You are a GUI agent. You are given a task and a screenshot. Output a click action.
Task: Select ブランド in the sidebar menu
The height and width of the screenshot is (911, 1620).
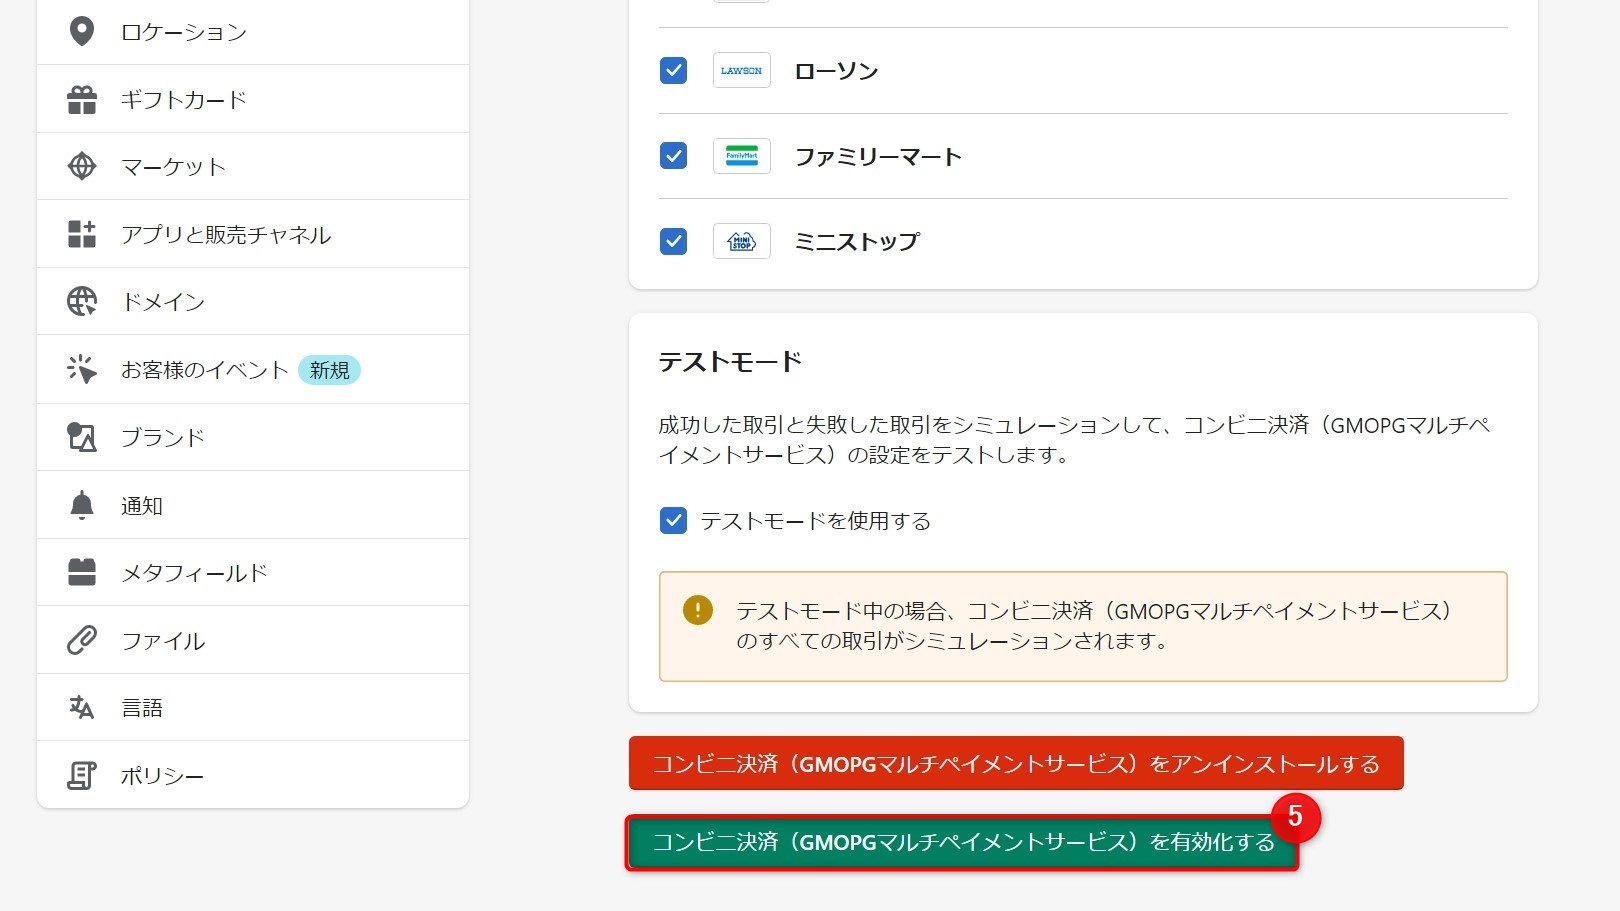click(x=162, y=437)
